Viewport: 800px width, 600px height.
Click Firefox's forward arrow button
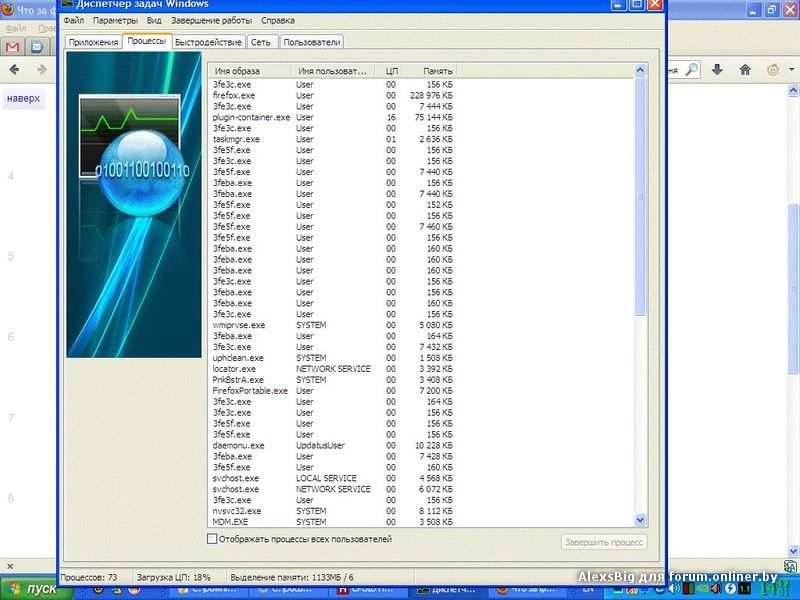pos(42,69)
